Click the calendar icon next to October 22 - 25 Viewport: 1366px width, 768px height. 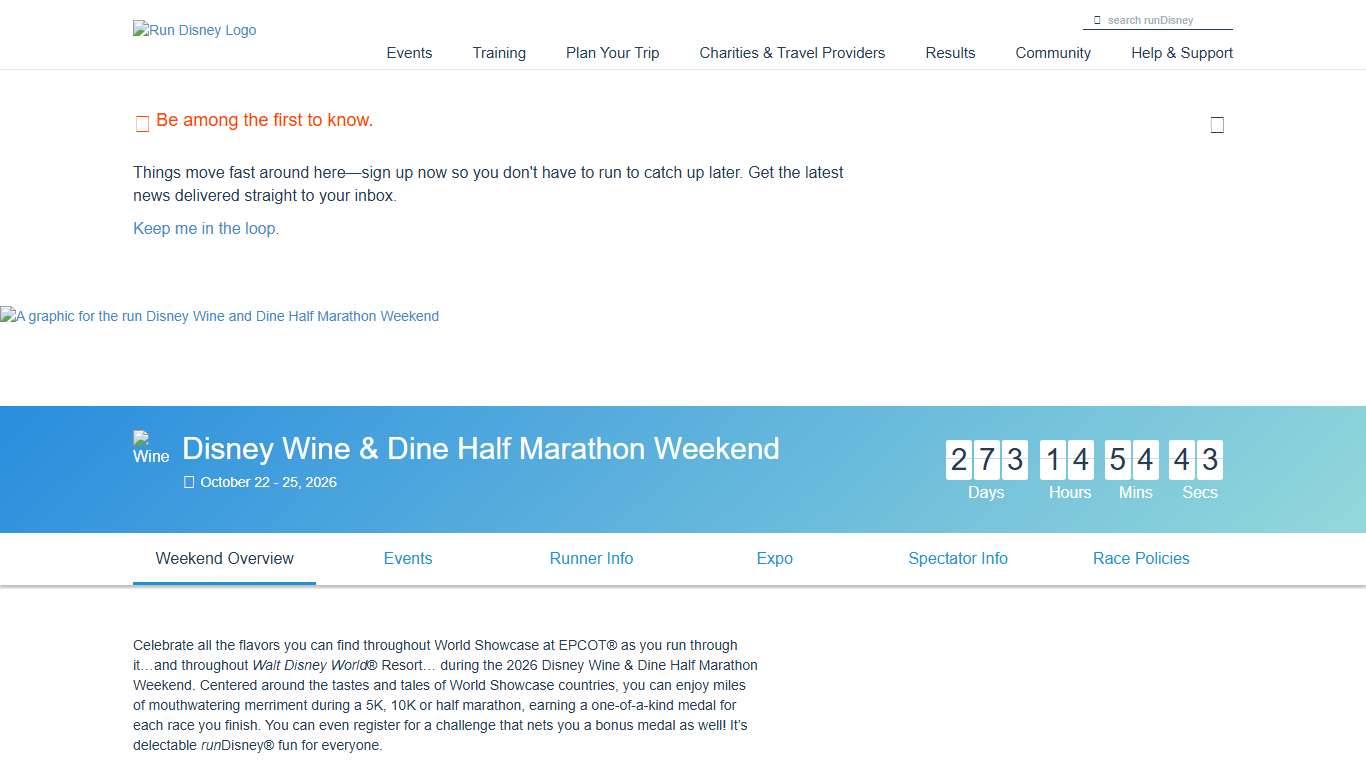pyautogui.click(x=188, y=482)
